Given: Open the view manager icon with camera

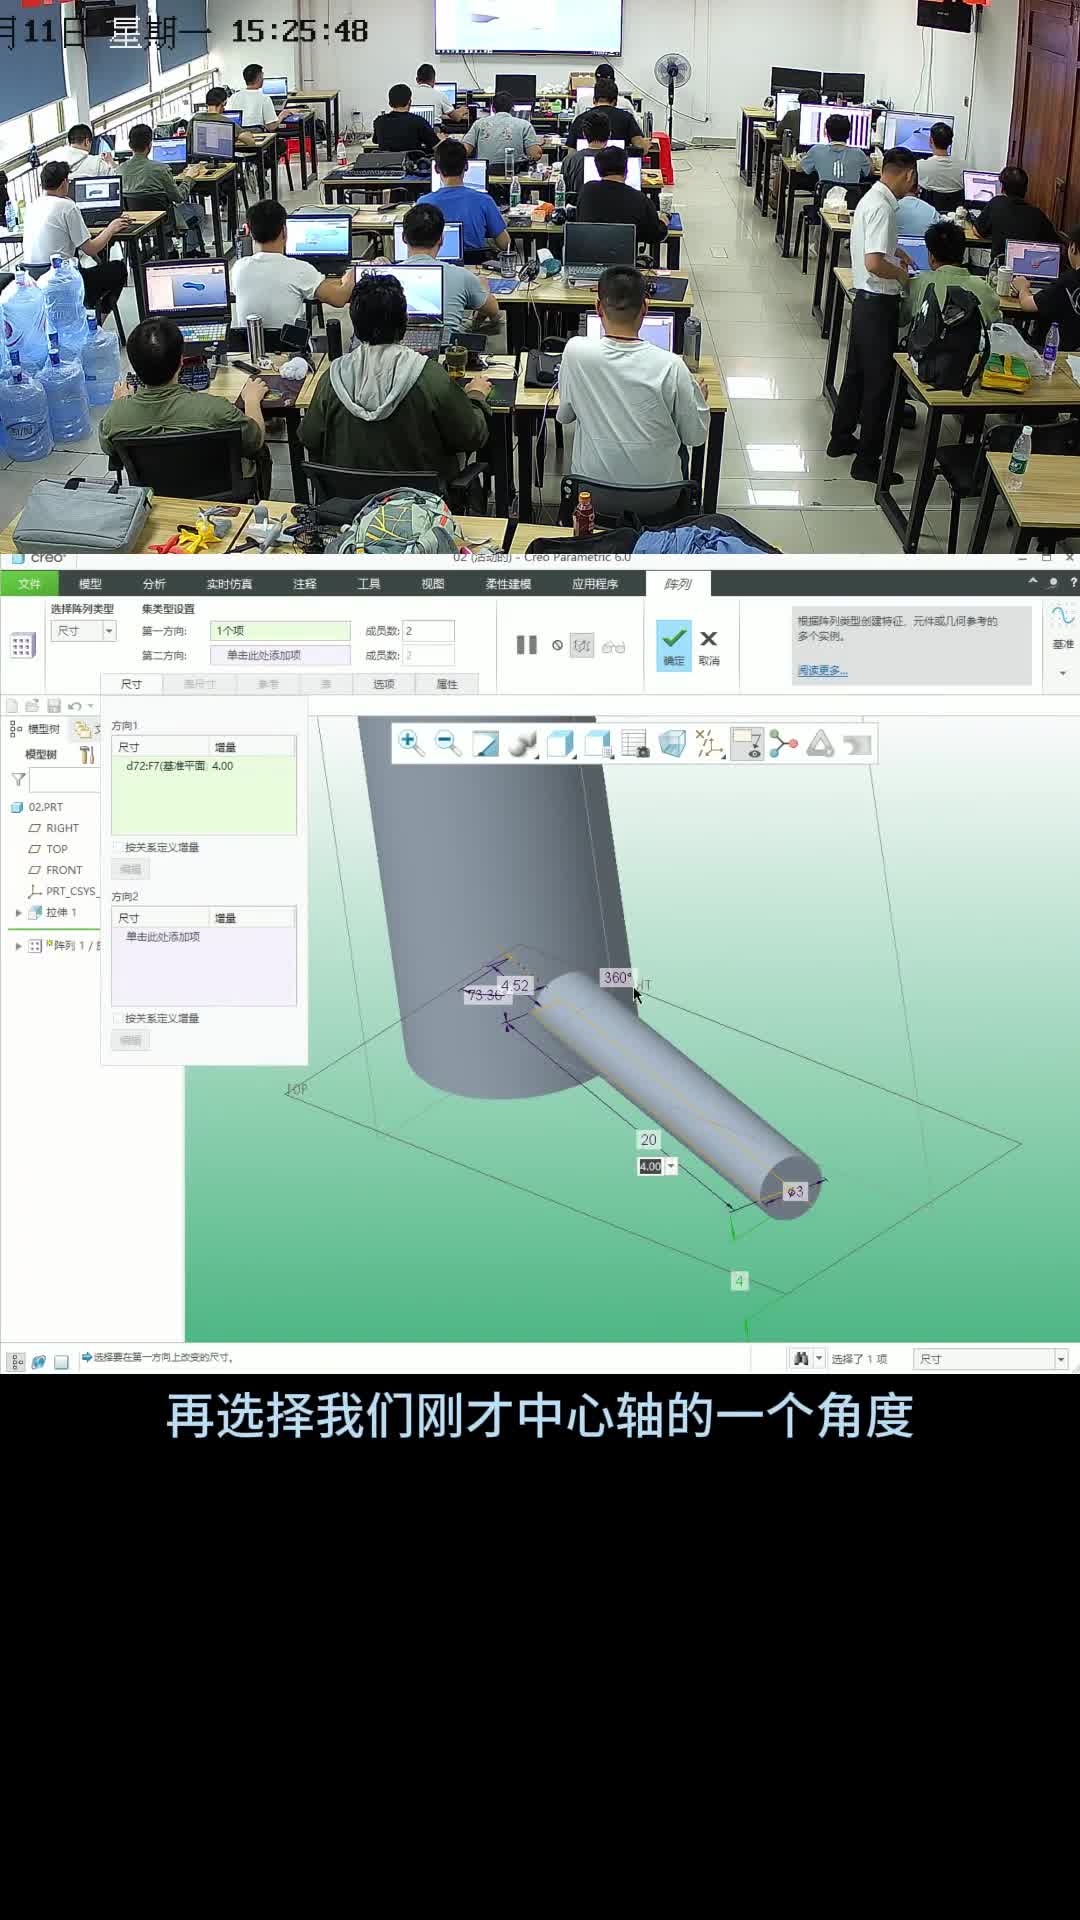Looking at the screenshot, I should (x=635, y=743).
